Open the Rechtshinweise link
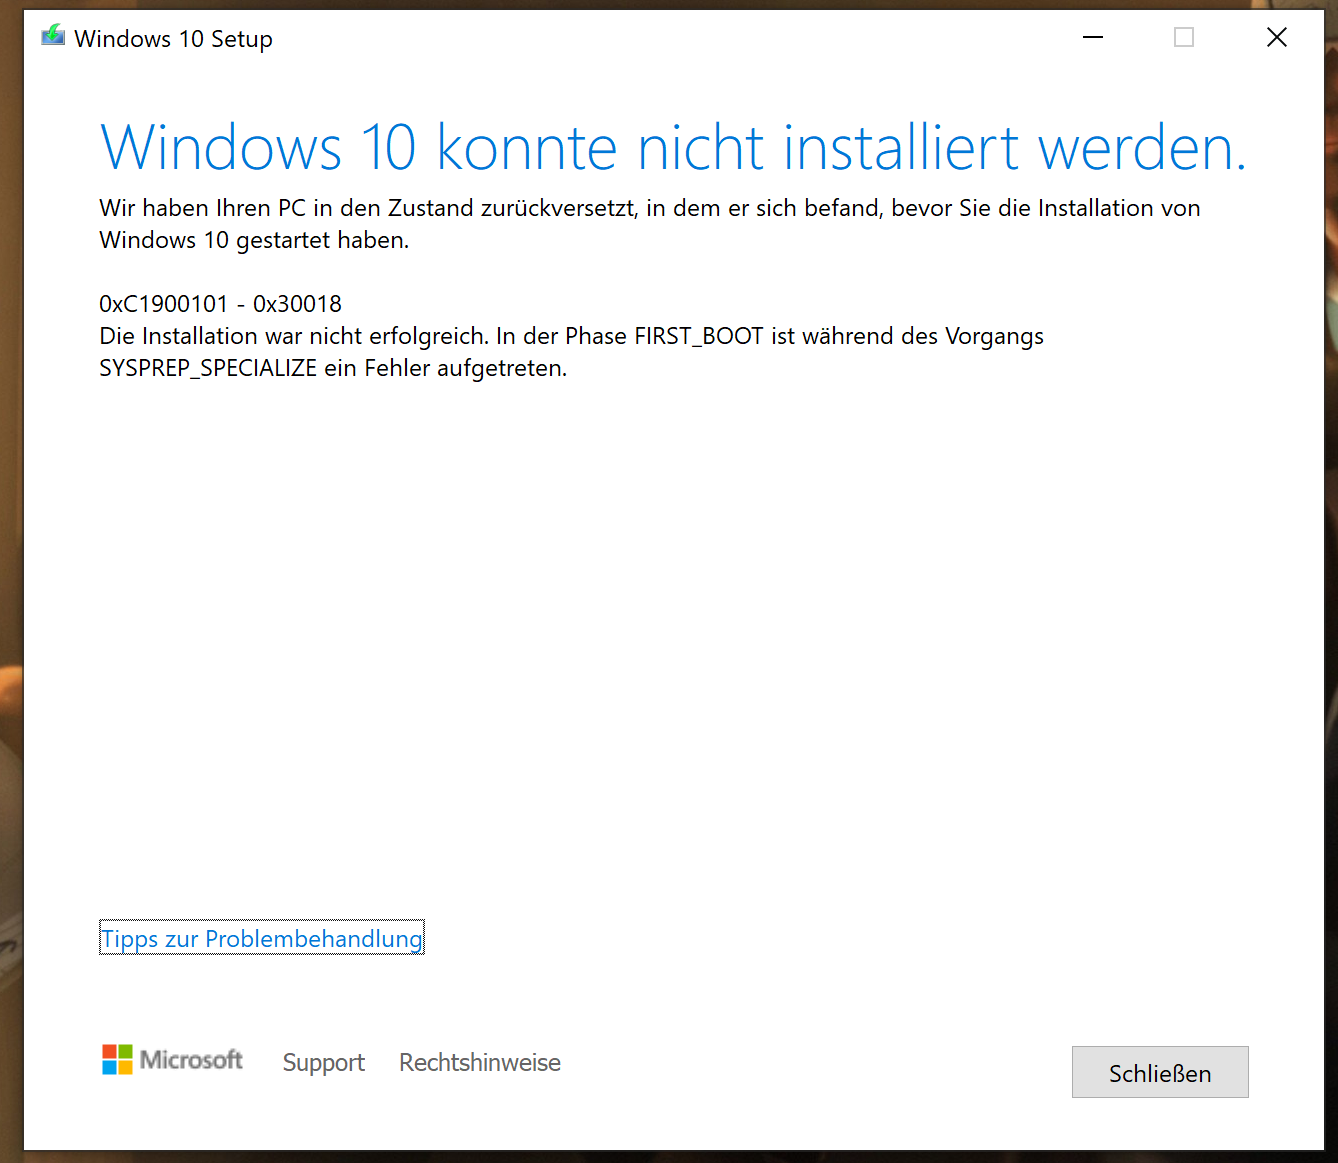This screenshot has width=1338, height=1163. tap(480, 1062)
